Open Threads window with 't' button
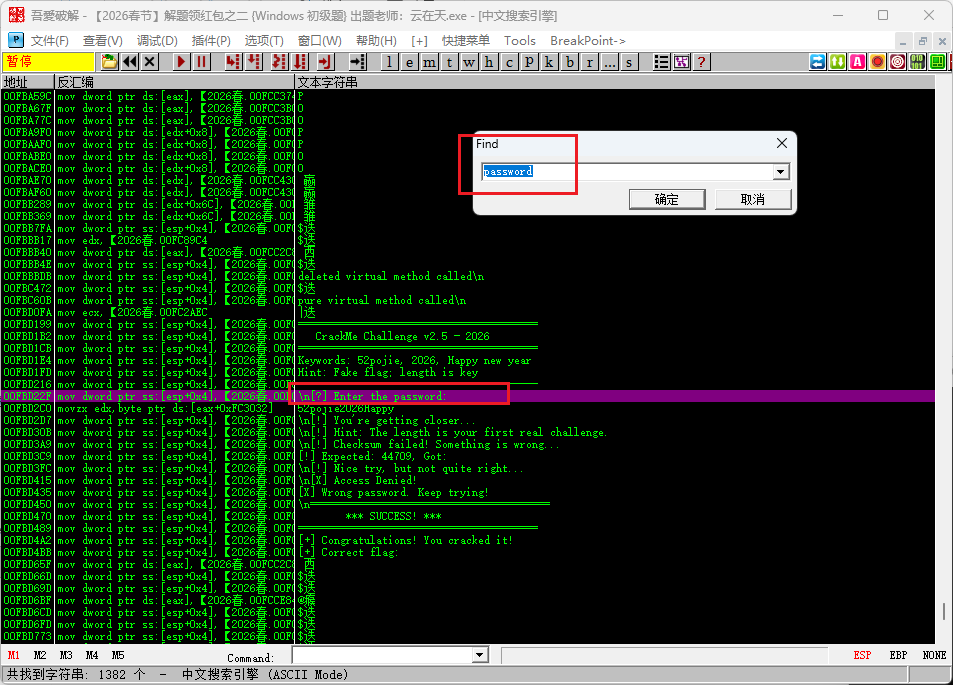The height and width of the screenshot is (685, 953). pyautogui.click(x=449, y=62)
